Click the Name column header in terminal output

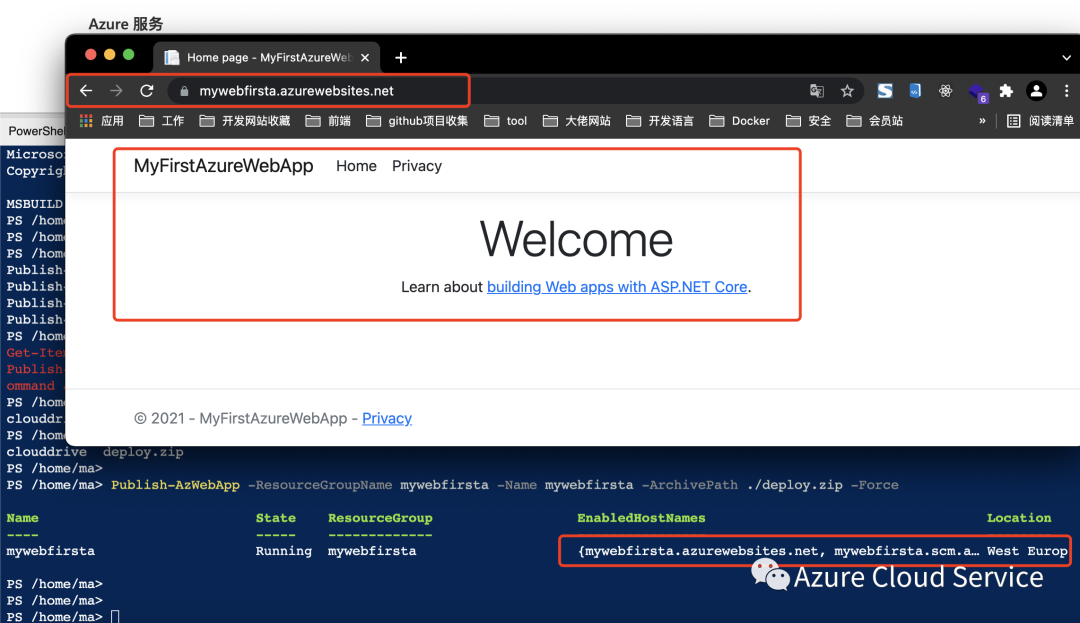pyautogui.click(x=23, y=518)
